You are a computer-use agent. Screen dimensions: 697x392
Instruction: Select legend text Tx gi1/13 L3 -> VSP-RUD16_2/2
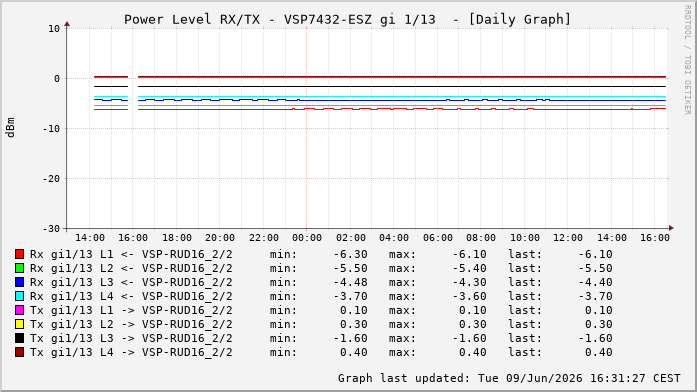tap(131, 339)
